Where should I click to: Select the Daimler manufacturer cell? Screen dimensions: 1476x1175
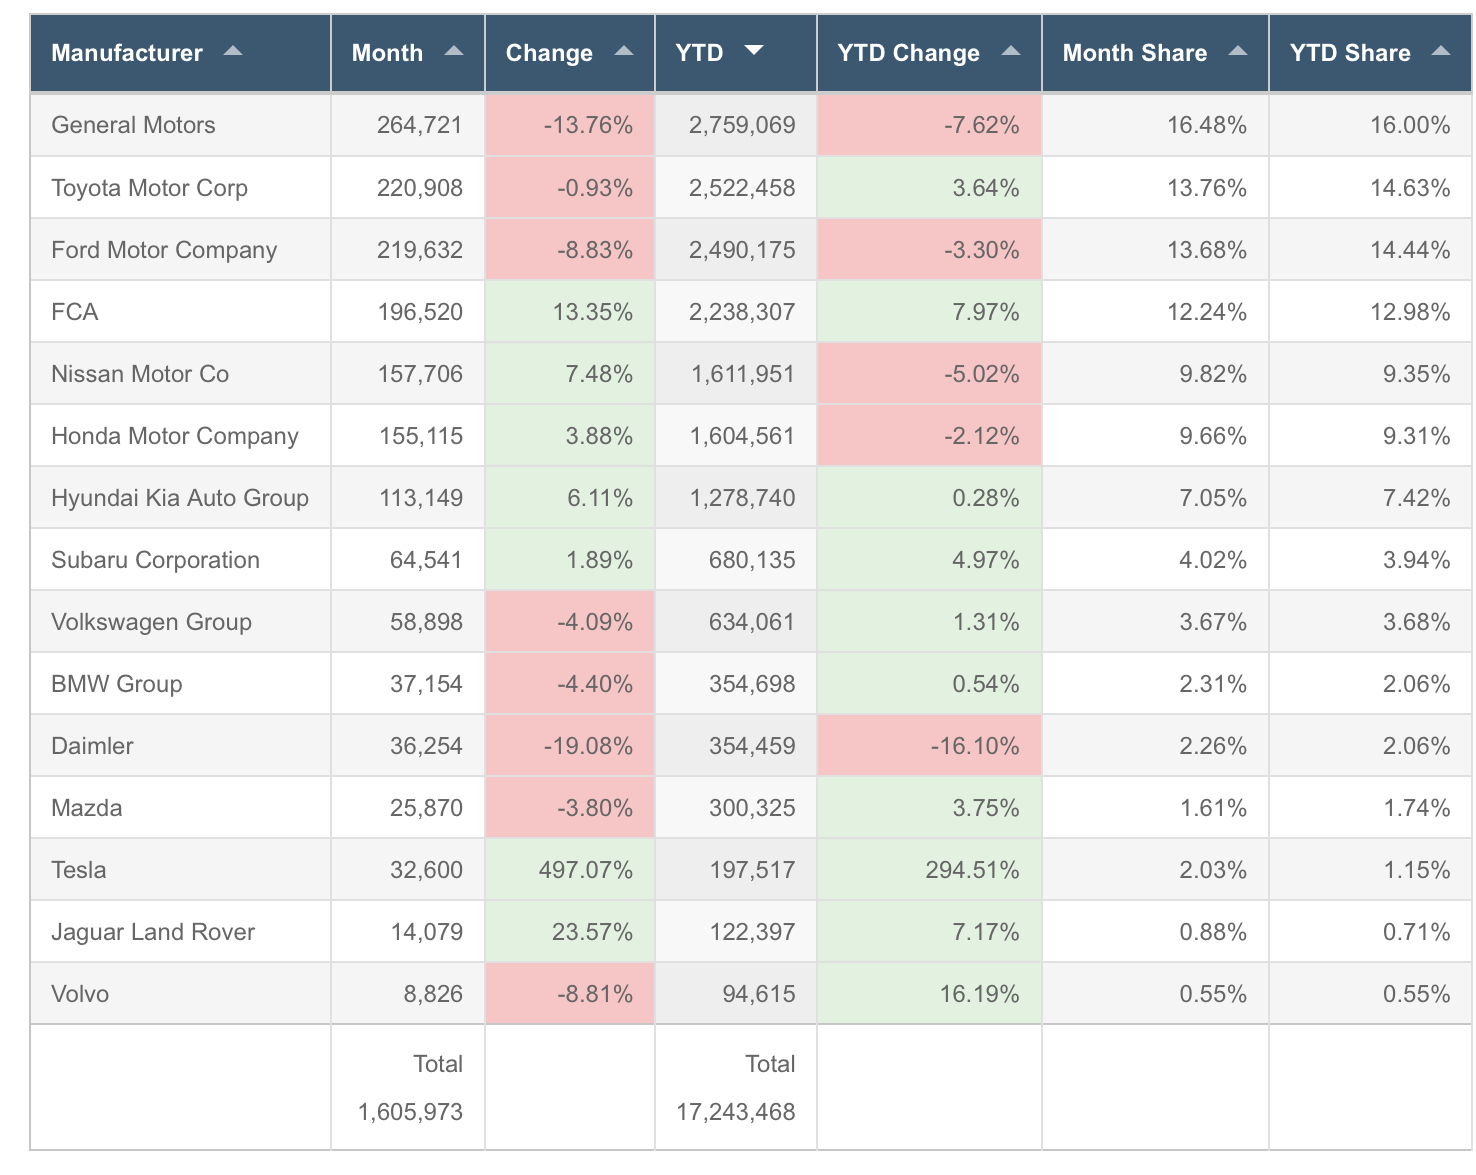(x=180, y=745)
